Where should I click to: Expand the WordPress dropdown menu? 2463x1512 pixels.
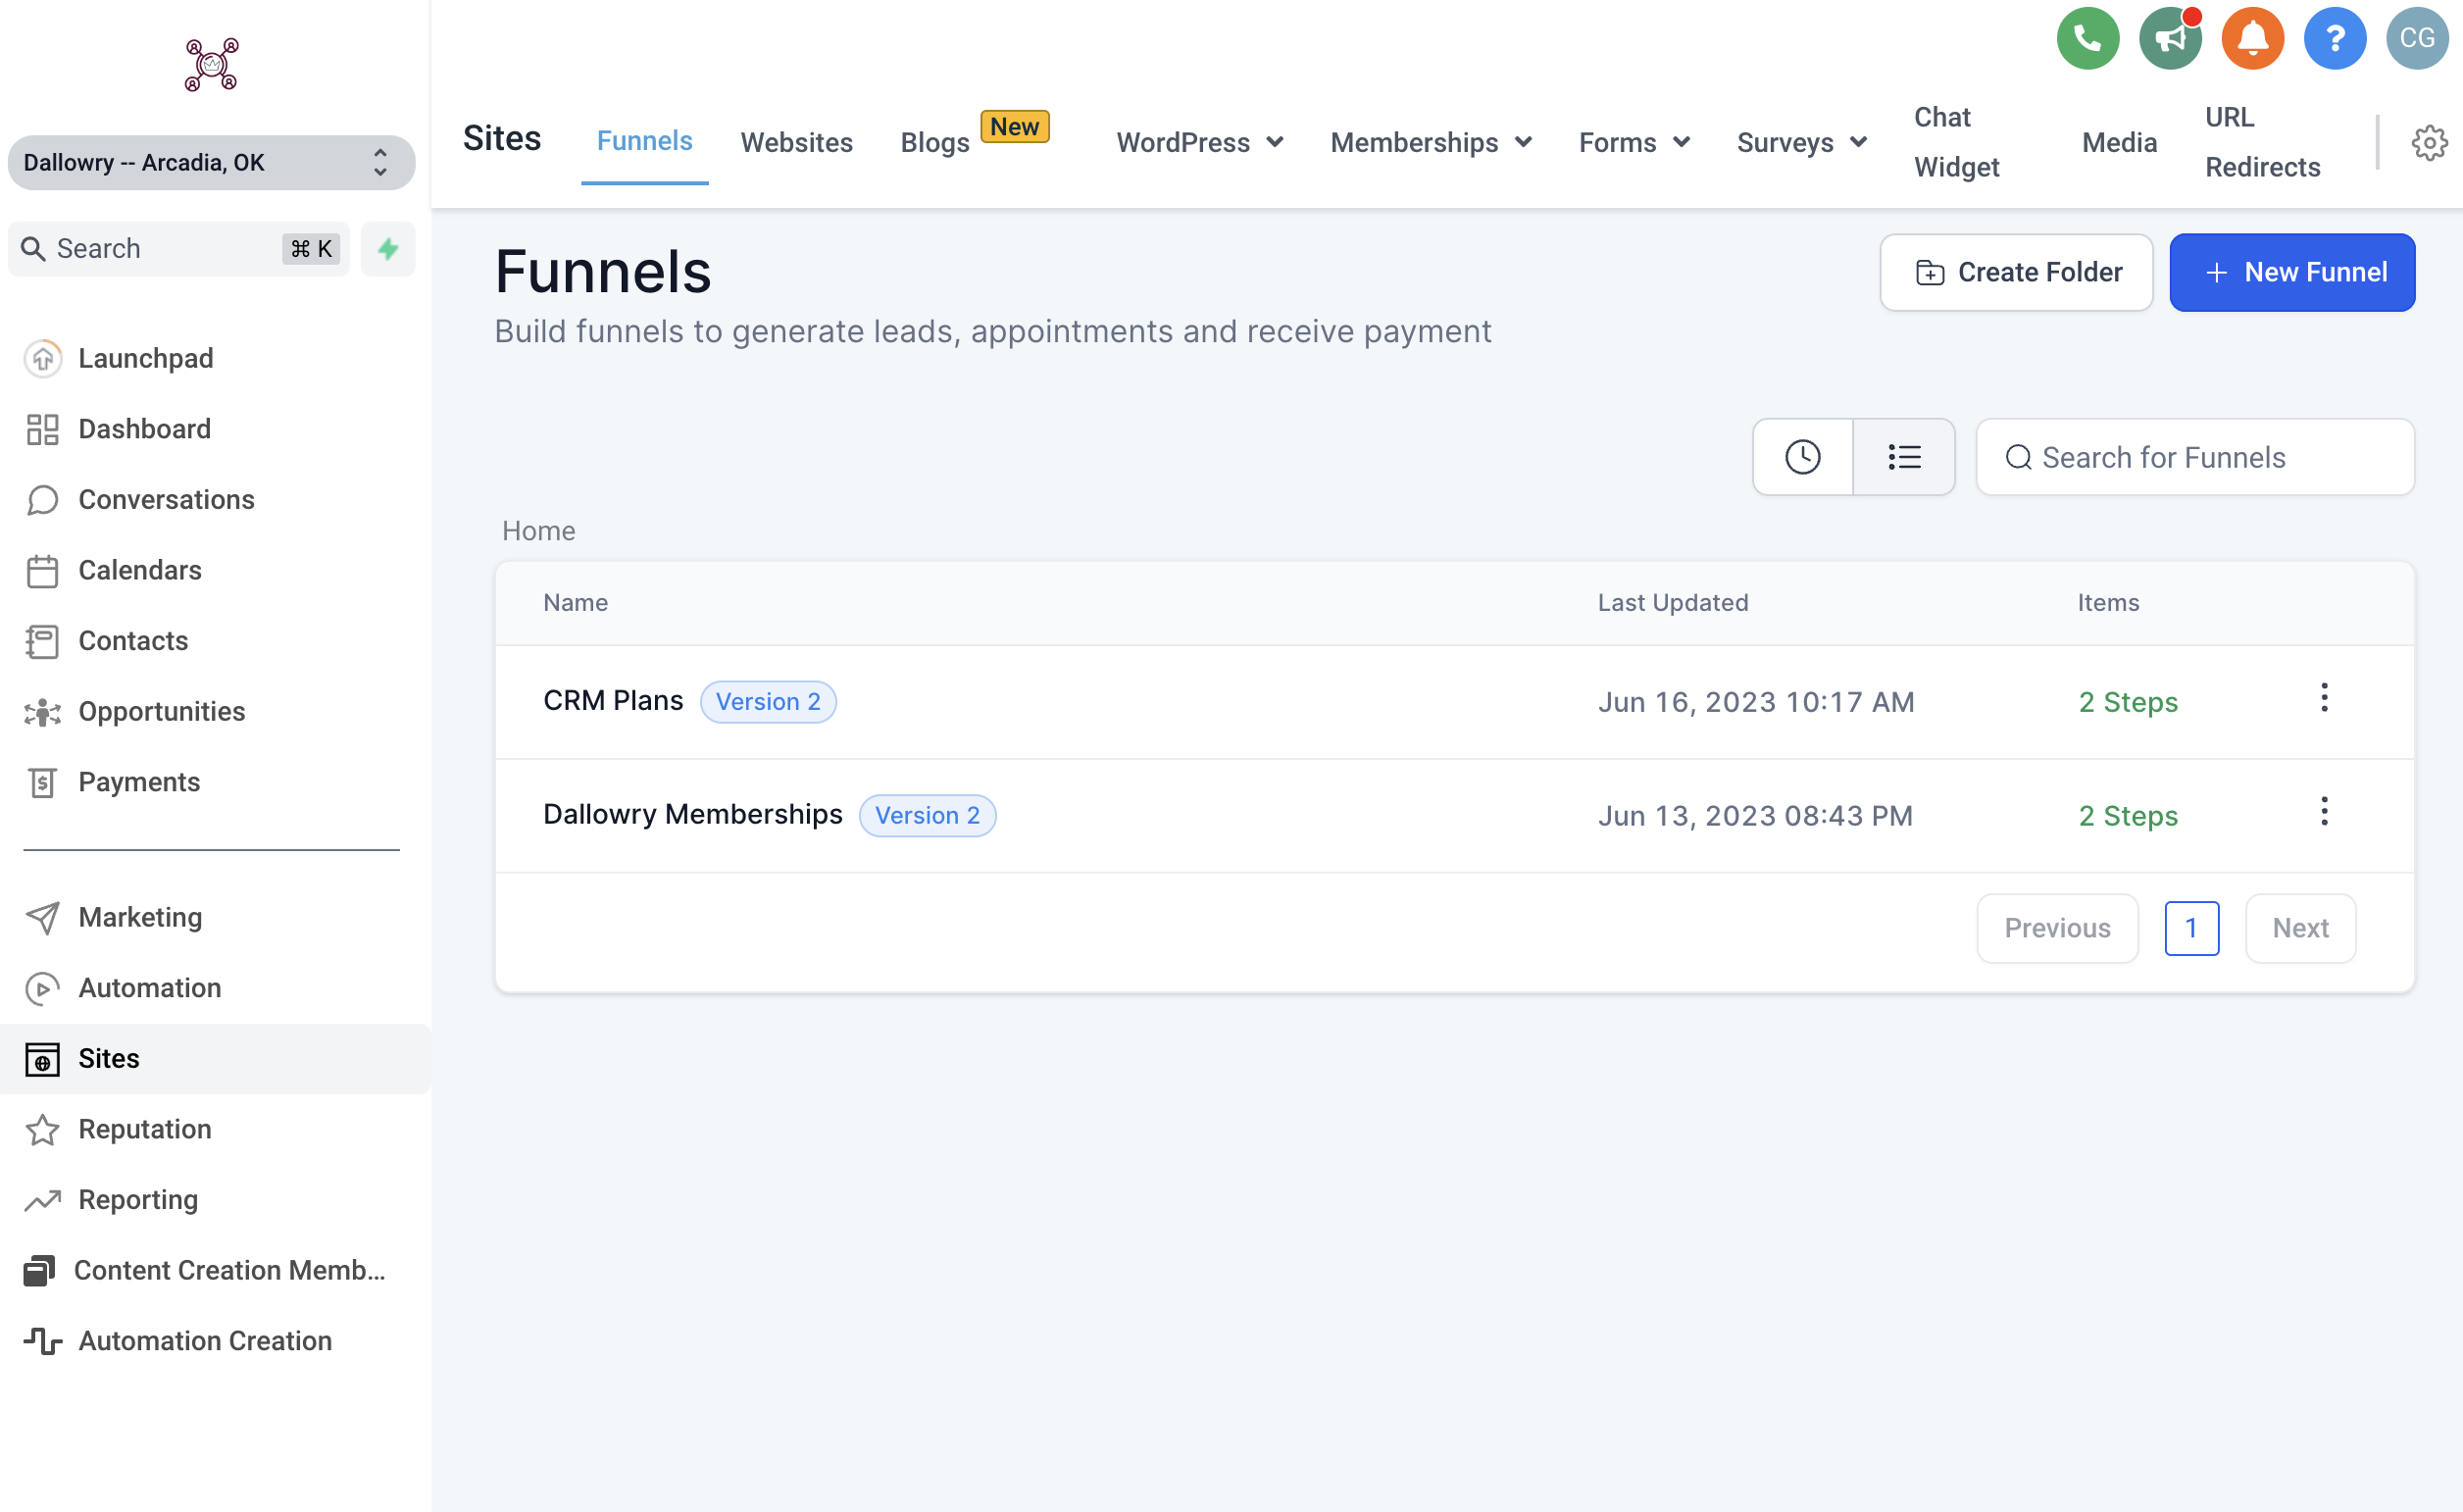(1199, 143)
